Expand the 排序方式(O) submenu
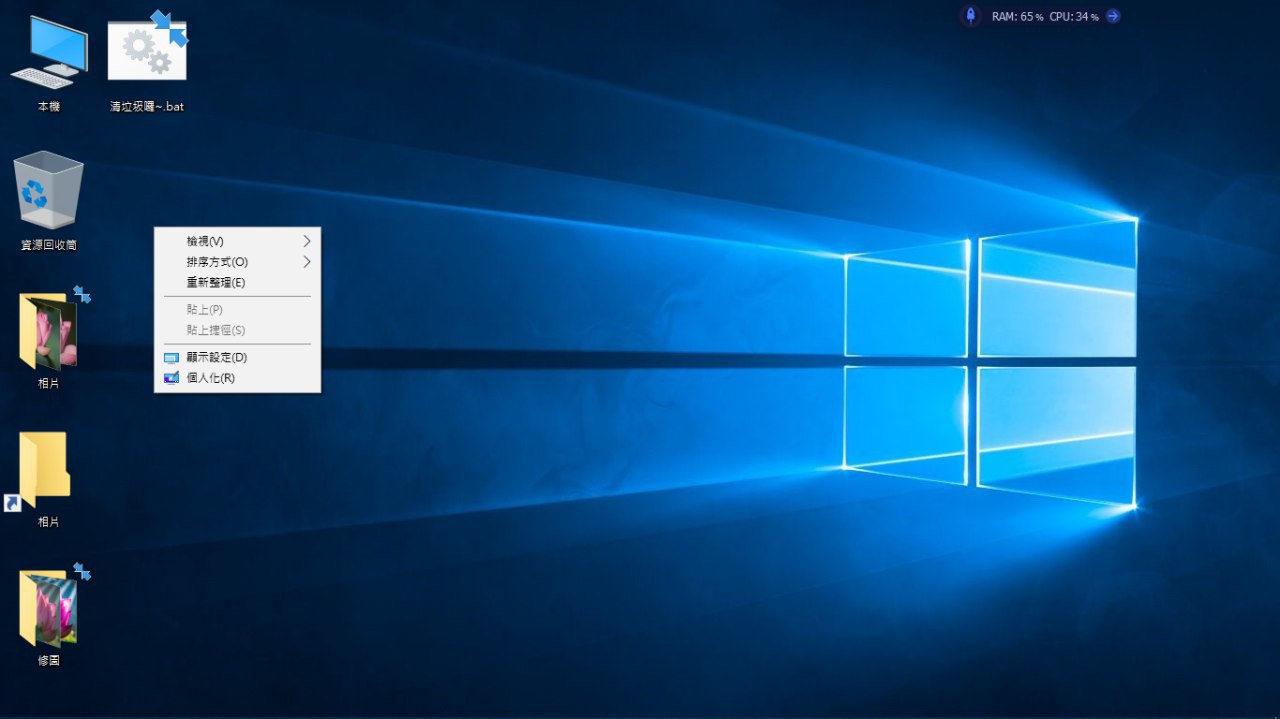Screen dimensions: 1280x719 237,262
